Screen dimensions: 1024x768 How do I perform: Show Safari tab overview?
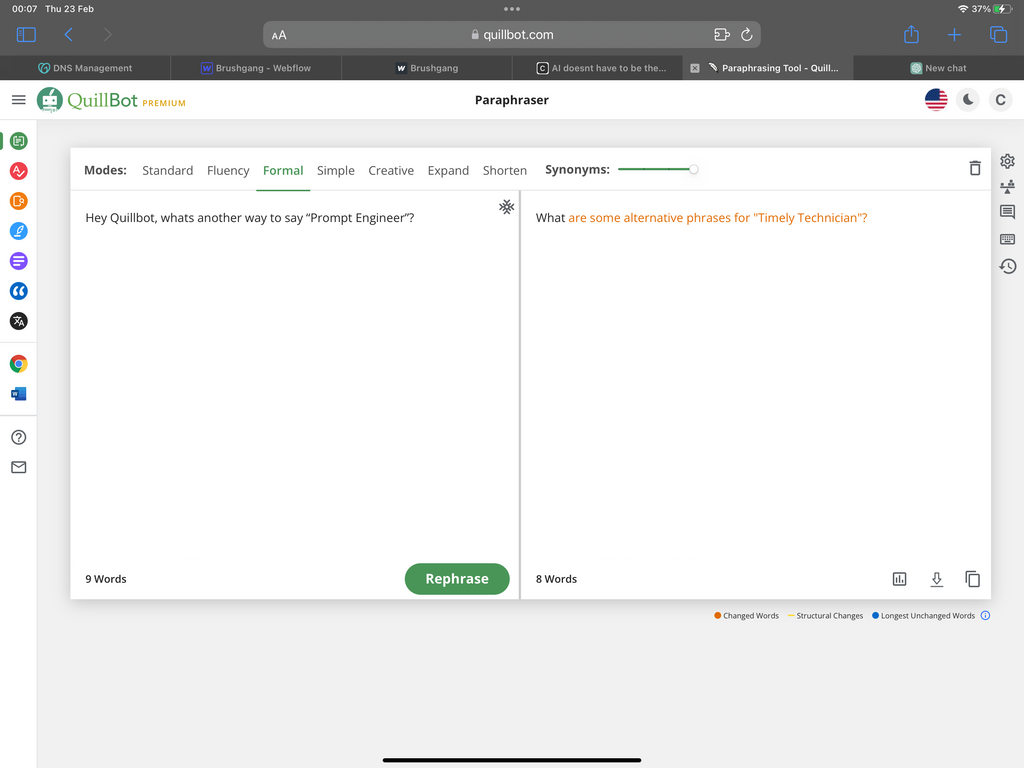pyautogui.click(x=998, y=34)
